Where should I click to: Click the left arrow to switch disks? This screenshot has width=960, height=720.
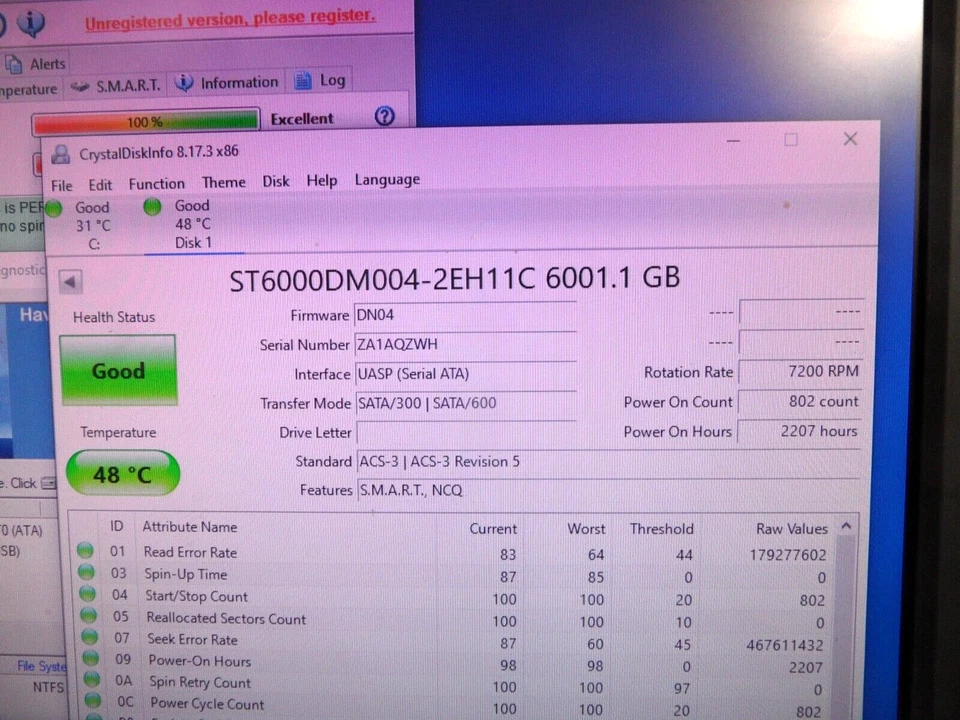pos(69,281)
